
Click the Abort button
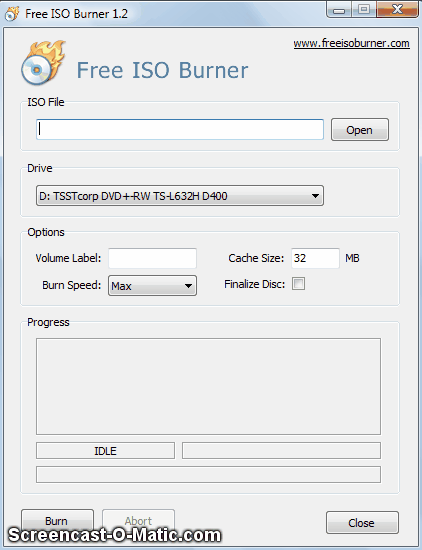coord(138,521)
